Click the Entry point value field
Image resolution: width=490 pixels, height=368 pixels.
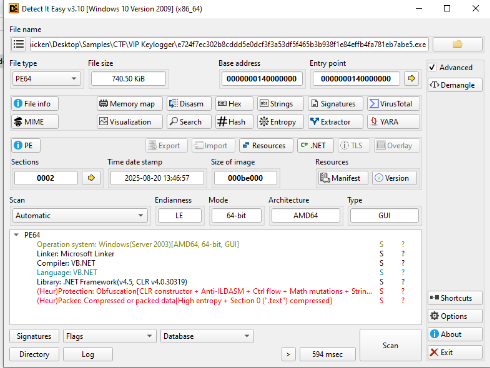point(356,79)
